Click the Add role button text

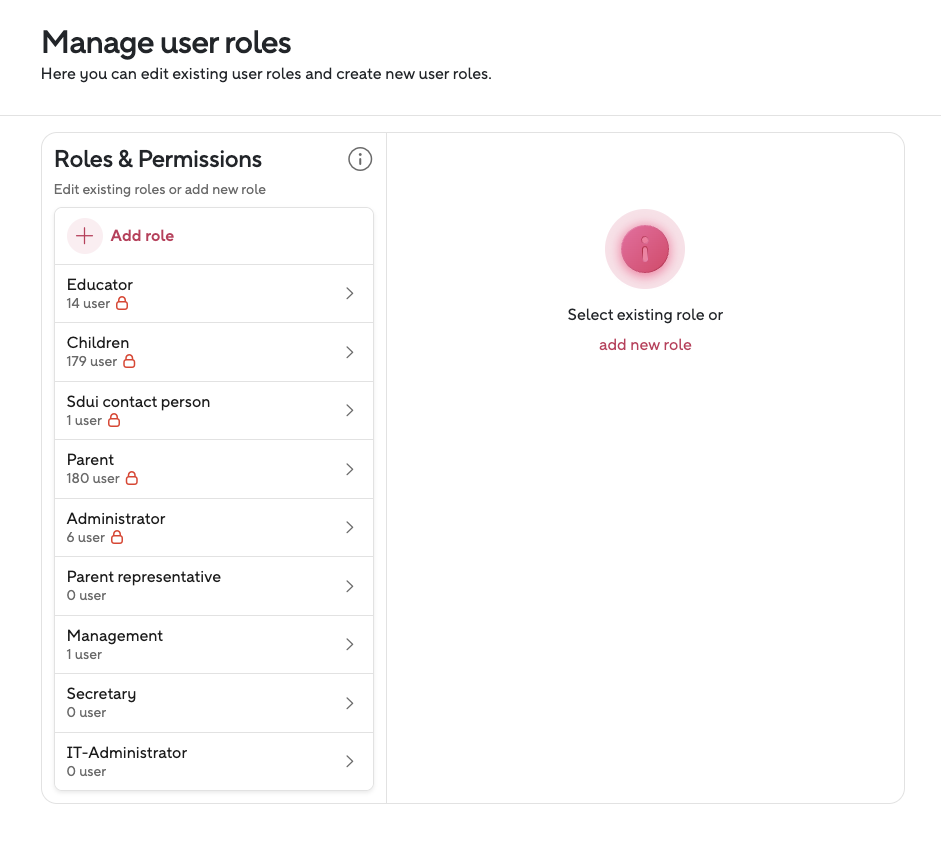142,236
